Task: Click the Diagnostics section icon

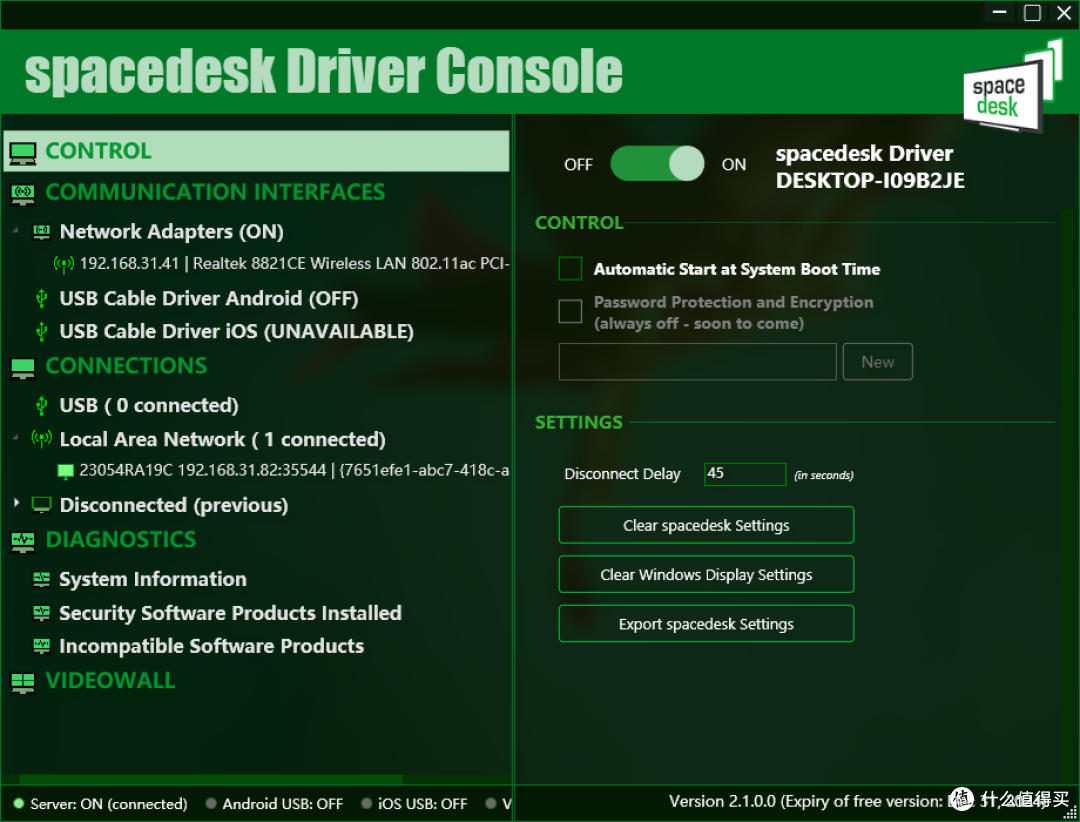Action: click(x=22, y=541)
